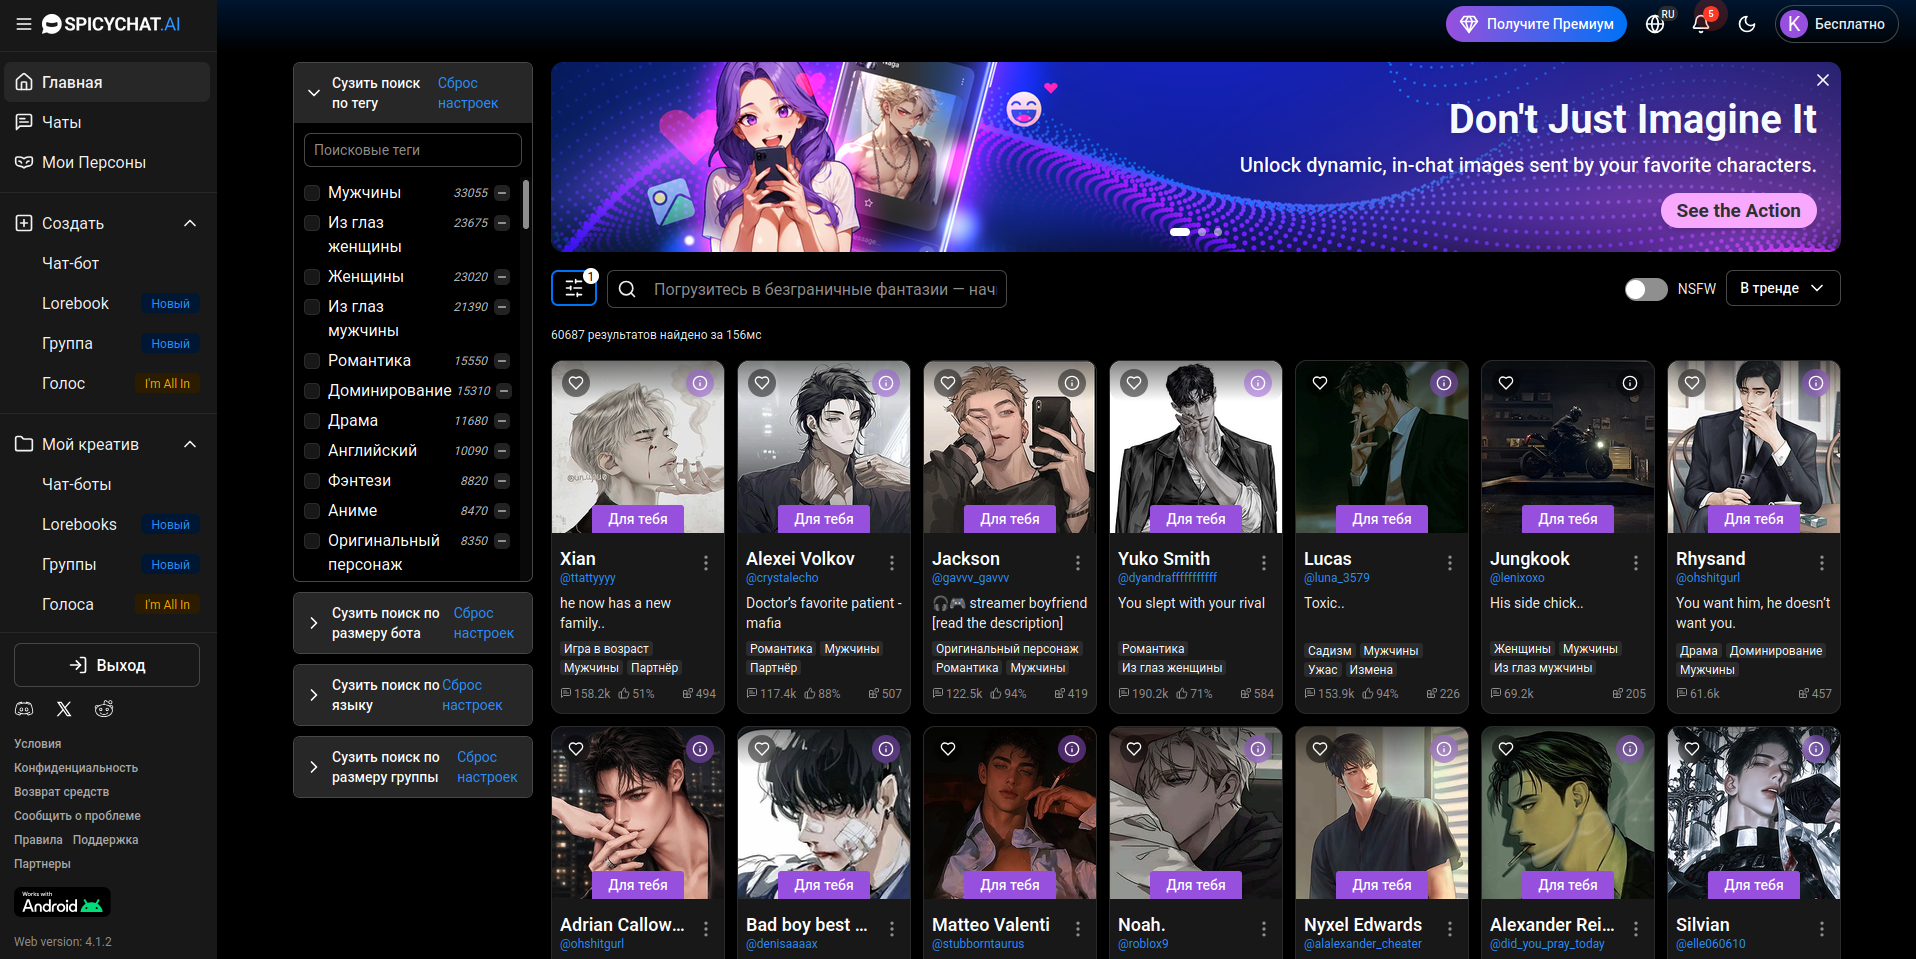The image size is (1916, 959).
Task: Reset tag filters via Сброс настроек
Action: [468, 93]
